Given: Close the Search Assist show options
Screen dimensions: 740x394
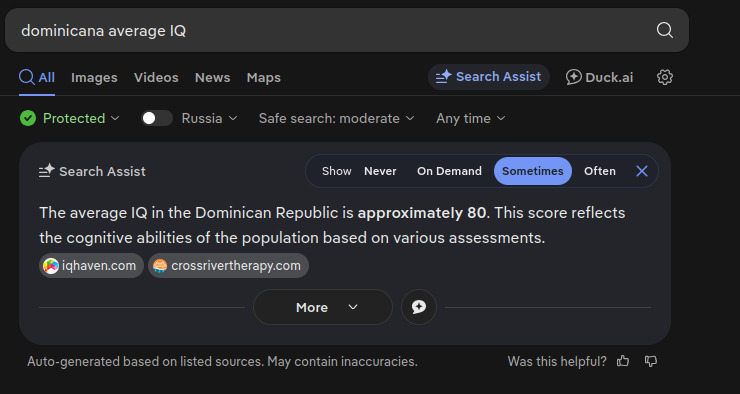Looking at the screenshot, I should point(642,171).
